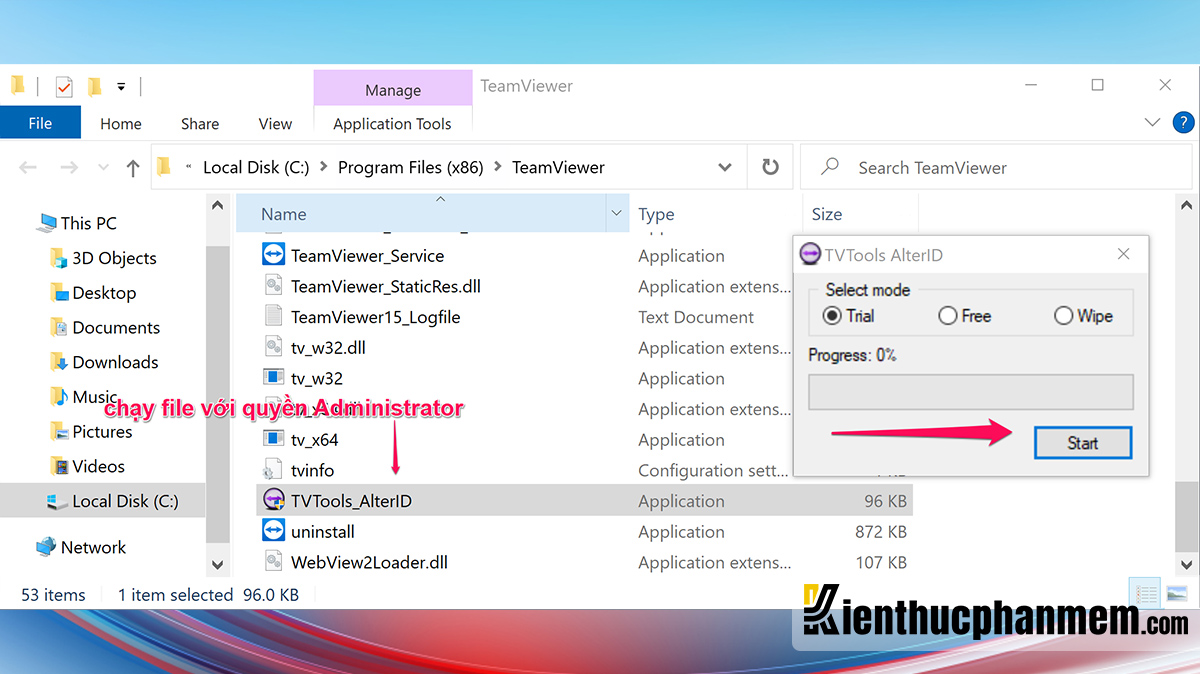Screen dimensions: 1200x674
Task: Go to Program Files (x86) in breadcrumb
Action: (x=411, y=168)
